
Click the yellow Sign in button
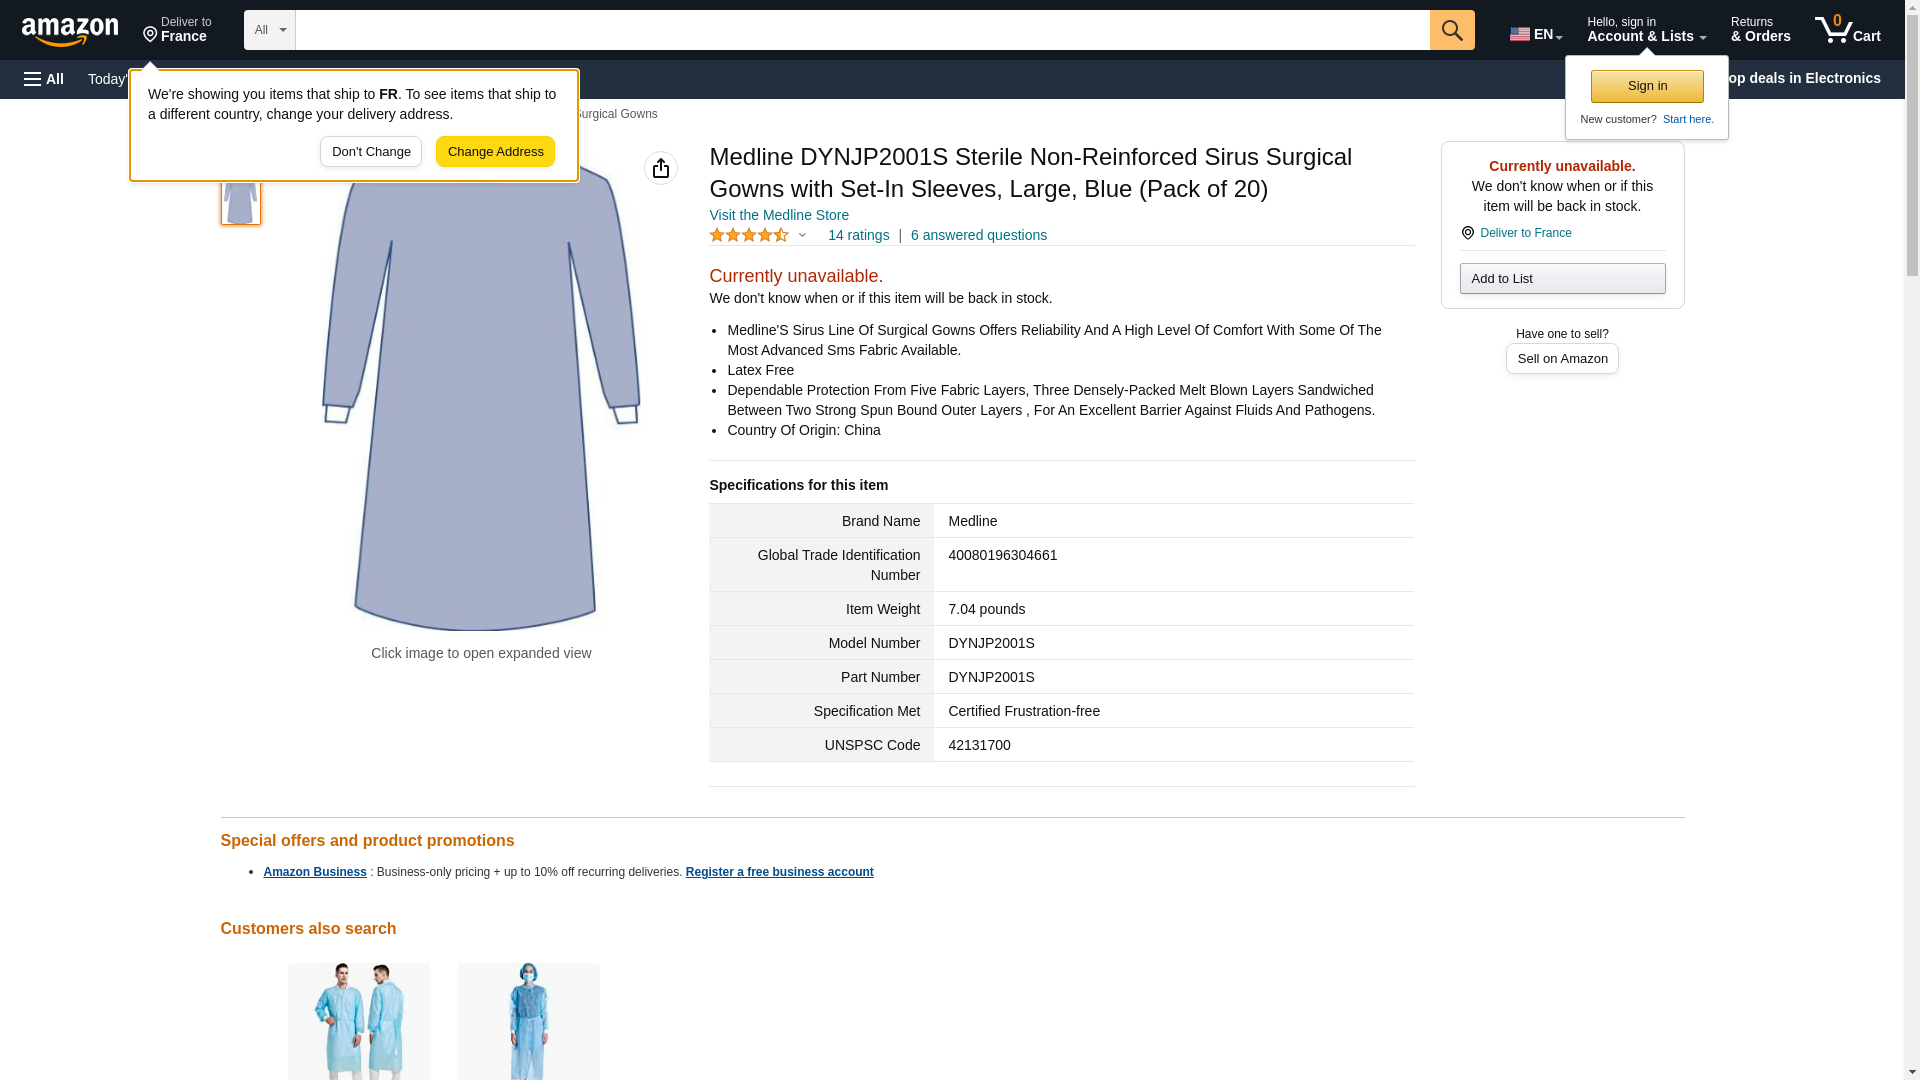(x=1647, y=86)
